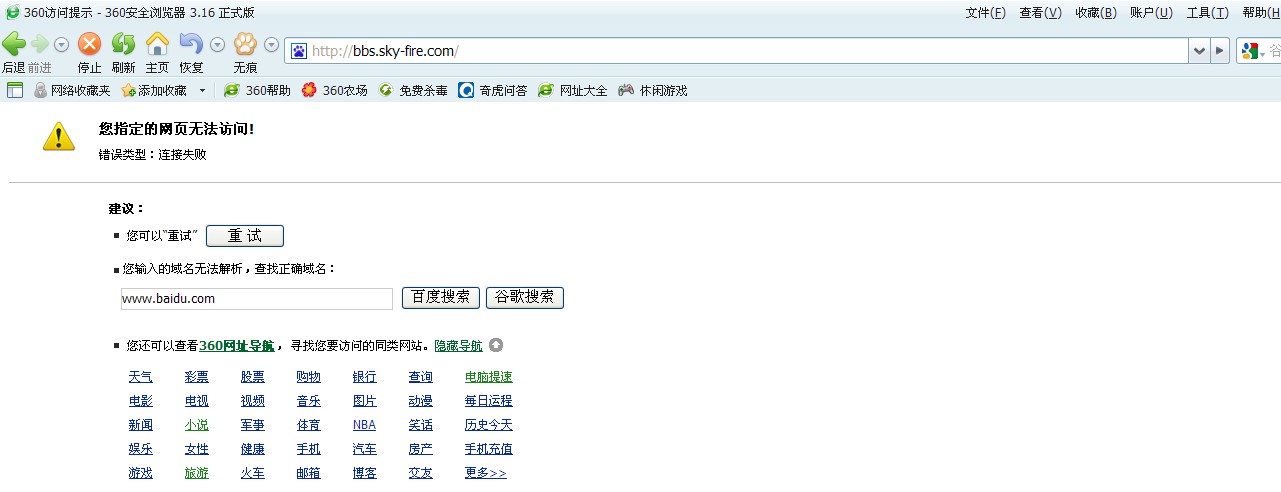Open the 休闲游戏 bookmark
Viewport: 1281px width, 492px height.
(x=653, y=90)
